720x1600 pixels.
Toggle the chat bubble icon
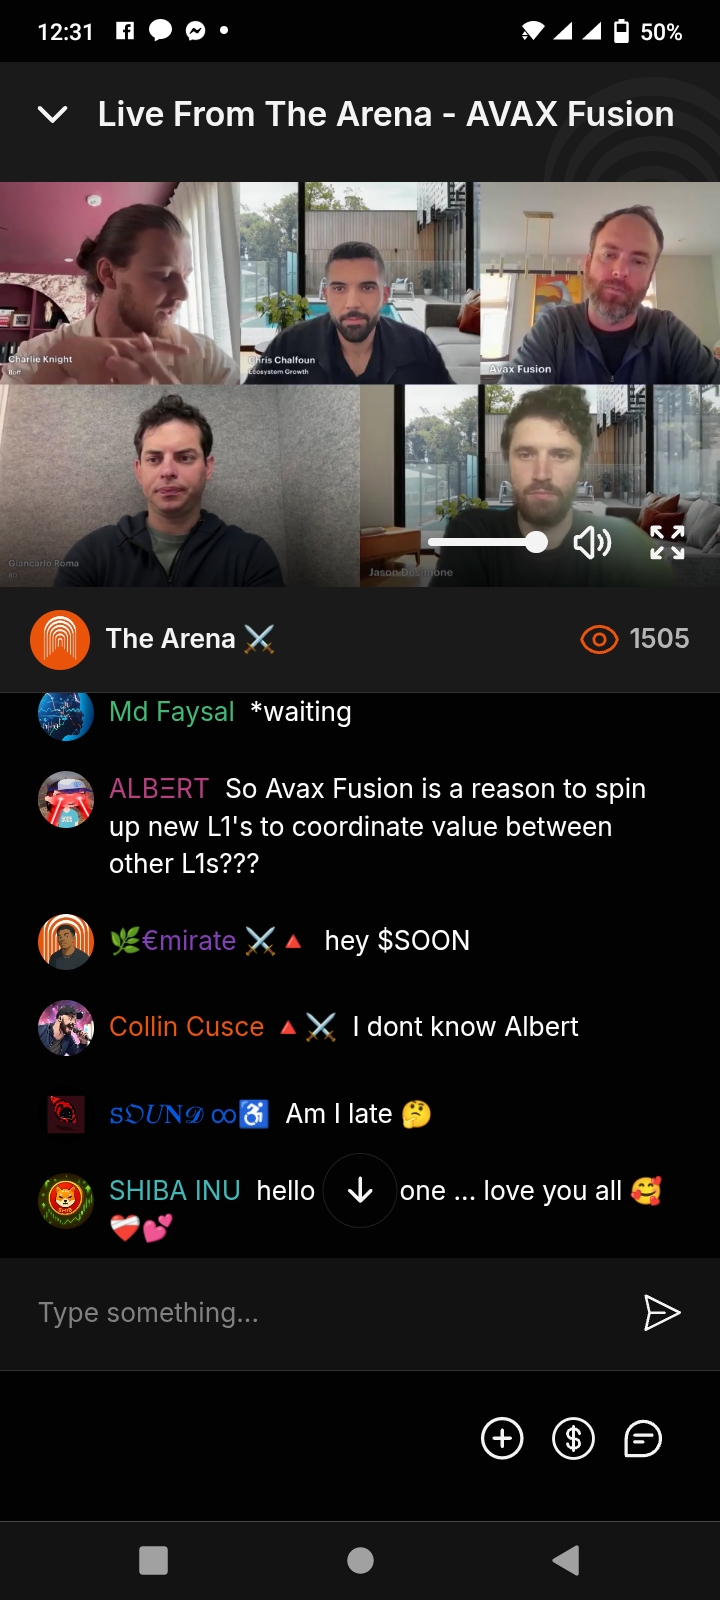(x=643, y=1439)
